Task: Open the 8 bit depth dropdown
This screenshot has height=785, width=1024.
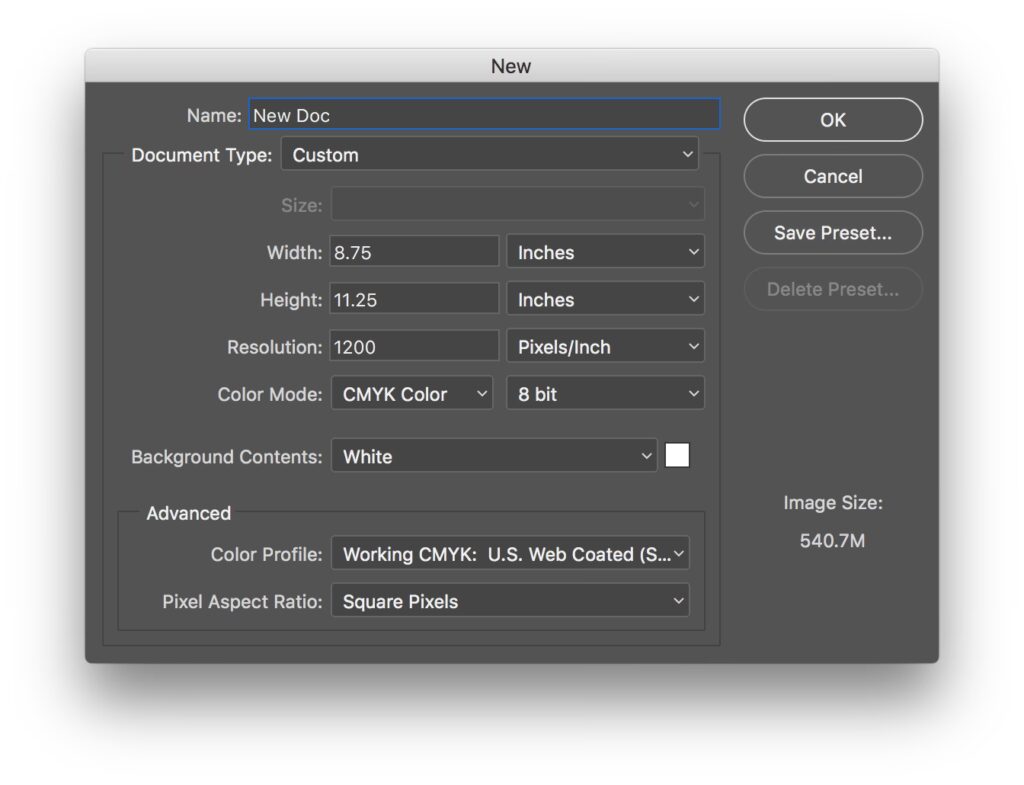Action: click(x=606, y=394)
